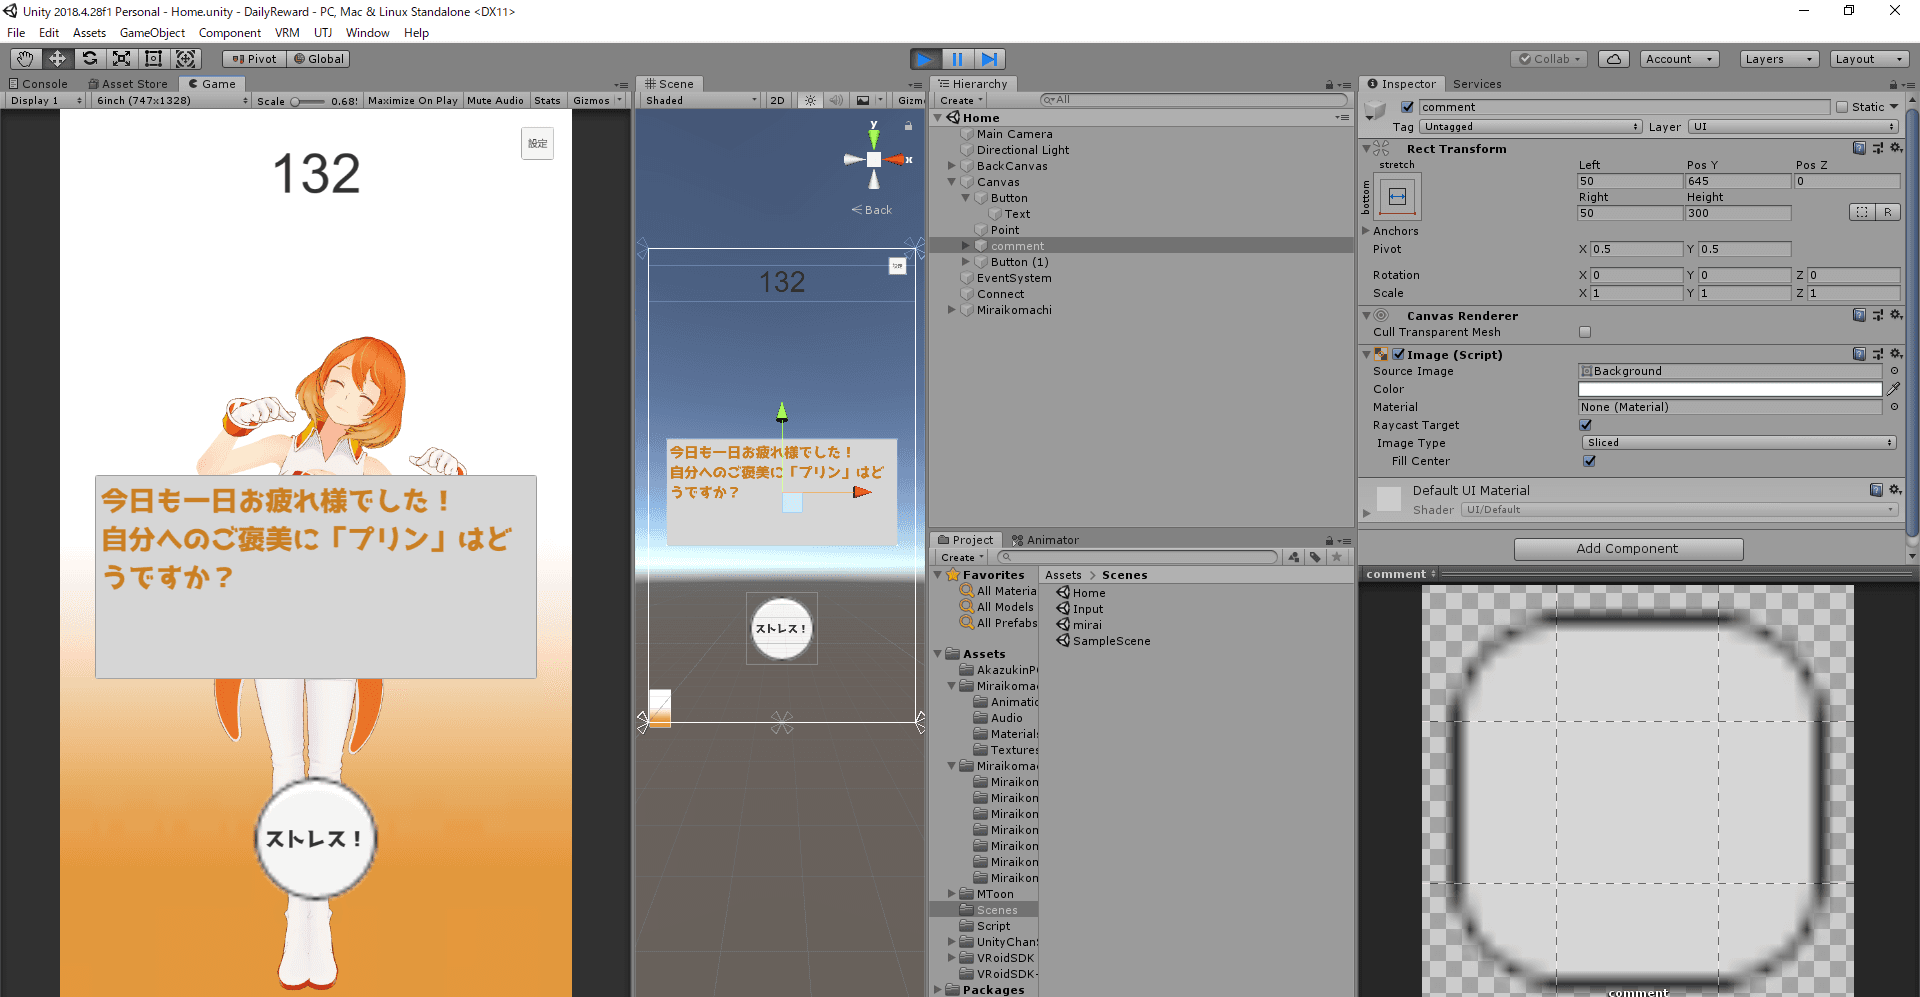The image size is (1920, 997).
Task: Click the Play button
Action: [x=925, y=59]
